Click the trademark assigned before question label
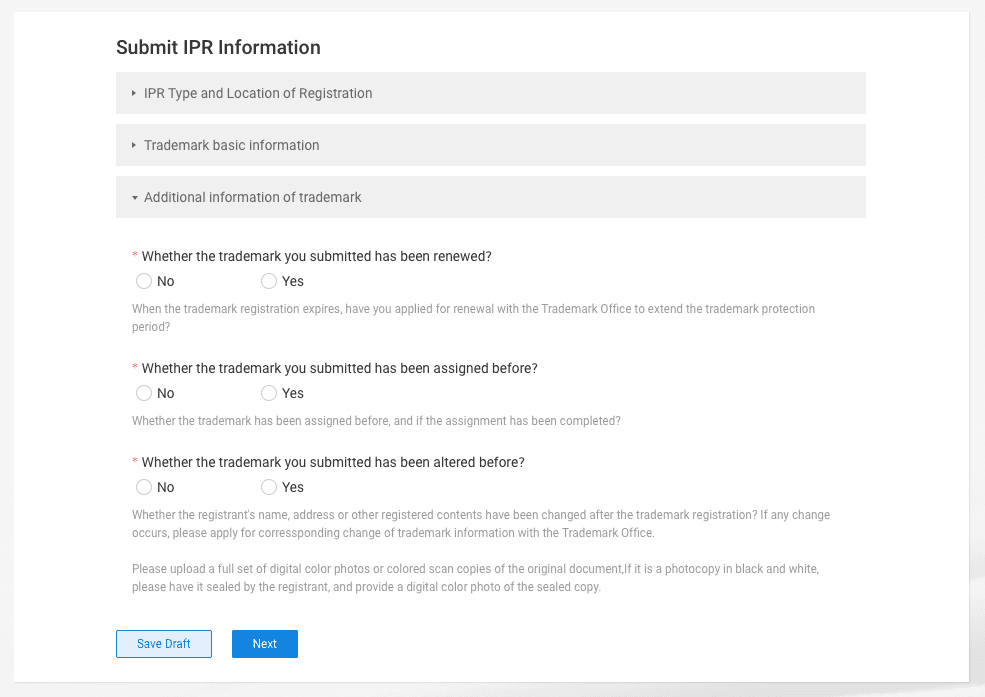This screenshot has height=697, width=985. click(339, 368)
